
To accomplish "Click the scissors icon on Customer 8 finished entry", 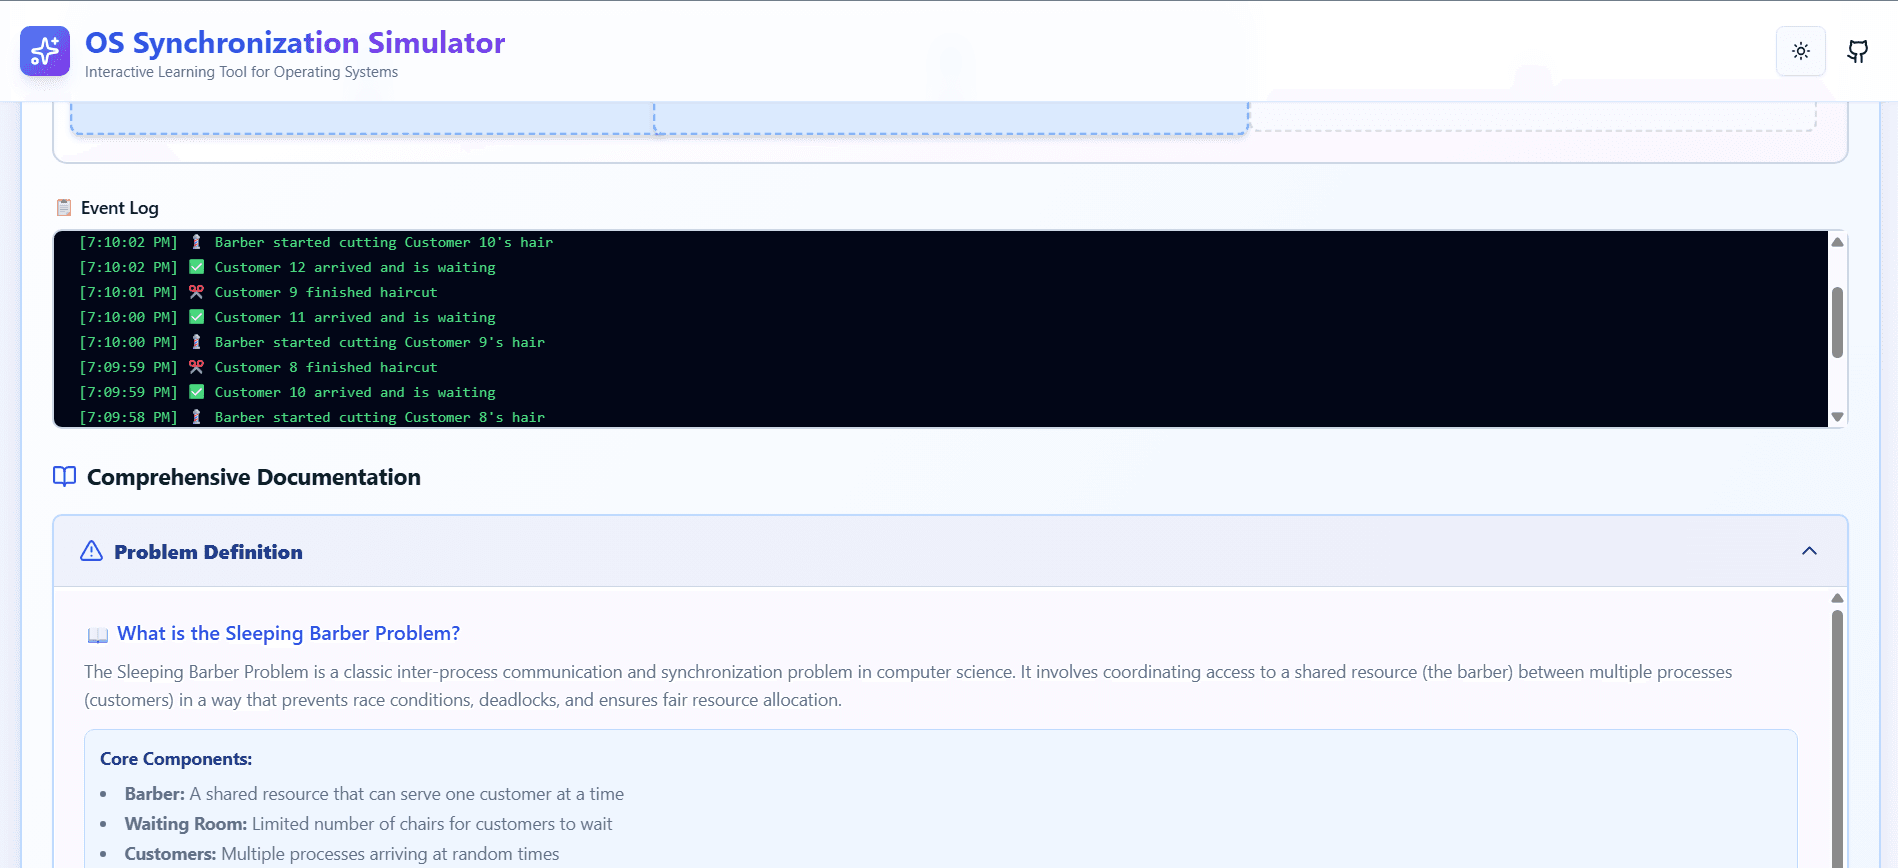I will (x=196, y=367).
